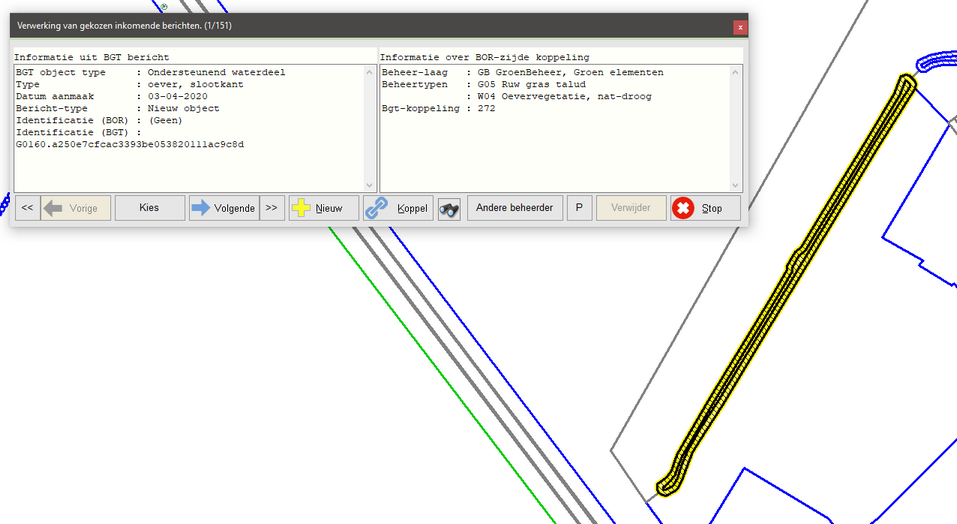The height and width of the screenshot is (524, 957).
Task: Click the binoculars search icon button
Action: tap(449, 209)
